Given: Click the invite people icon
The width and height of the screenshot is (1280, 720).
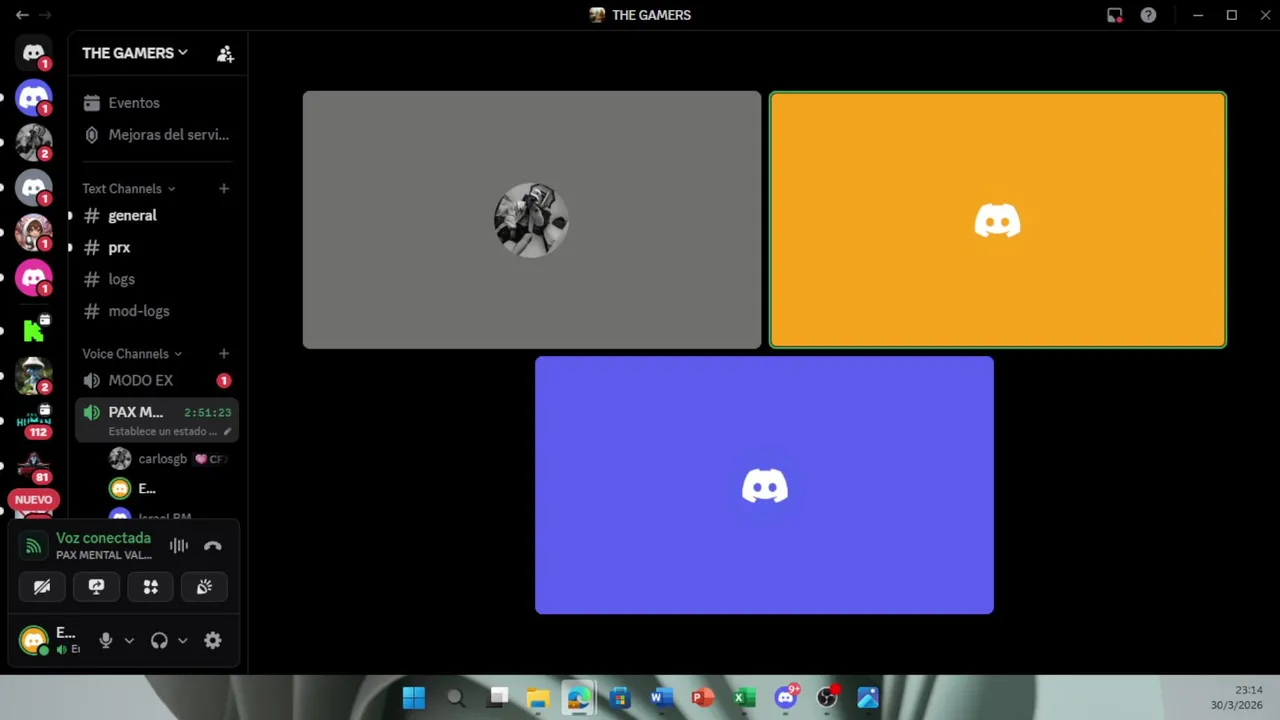Looking at the screenshot, I should [x=225, y=53].
